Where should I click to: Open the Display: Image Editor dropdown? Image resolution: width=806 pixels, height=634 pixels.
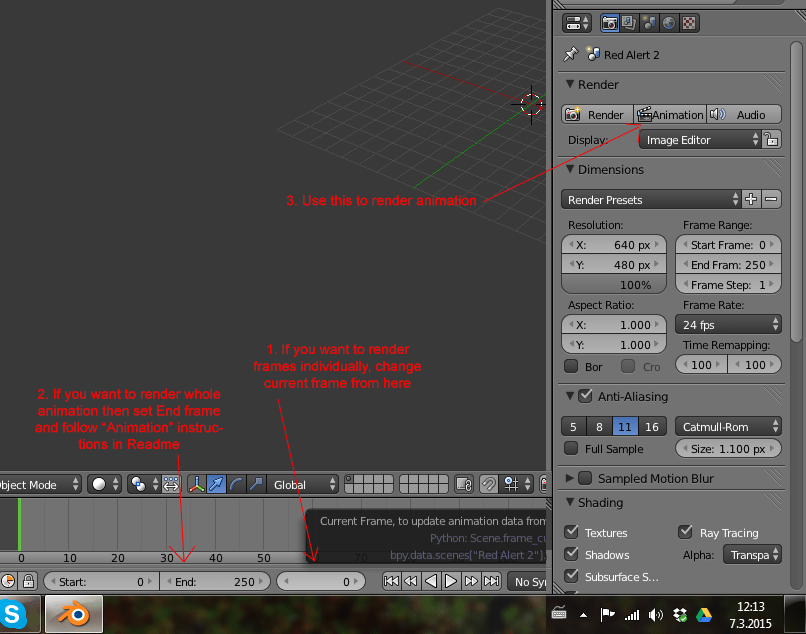click(x=700, y=140)
